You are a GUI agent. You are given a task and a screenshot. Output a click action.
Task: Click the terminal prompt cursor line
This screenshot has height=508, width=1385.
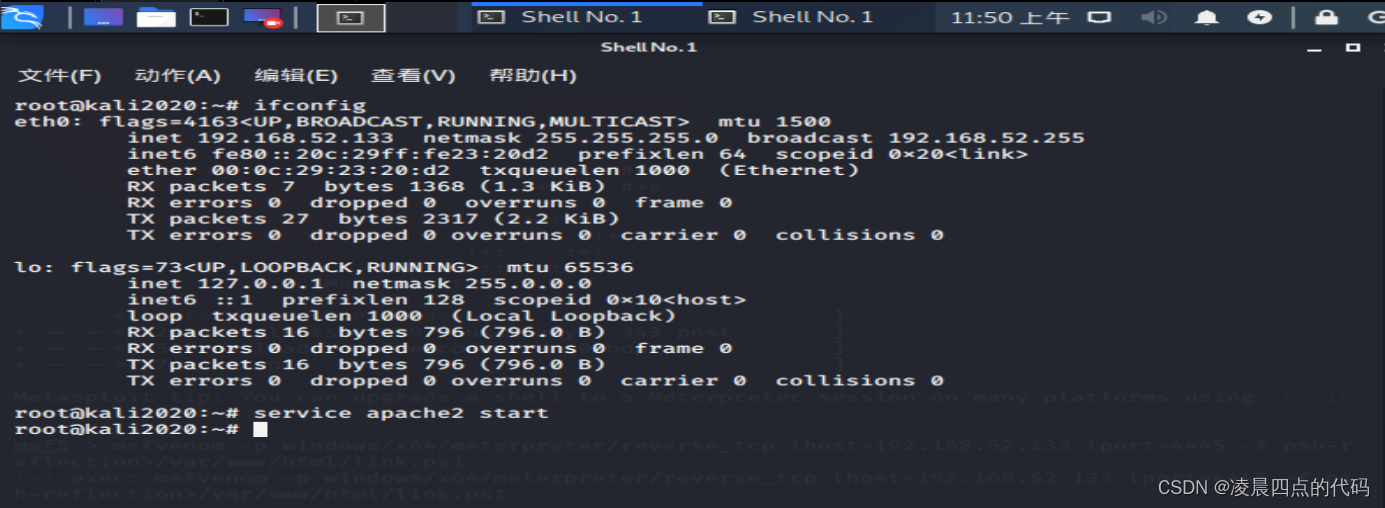point(260,429)
